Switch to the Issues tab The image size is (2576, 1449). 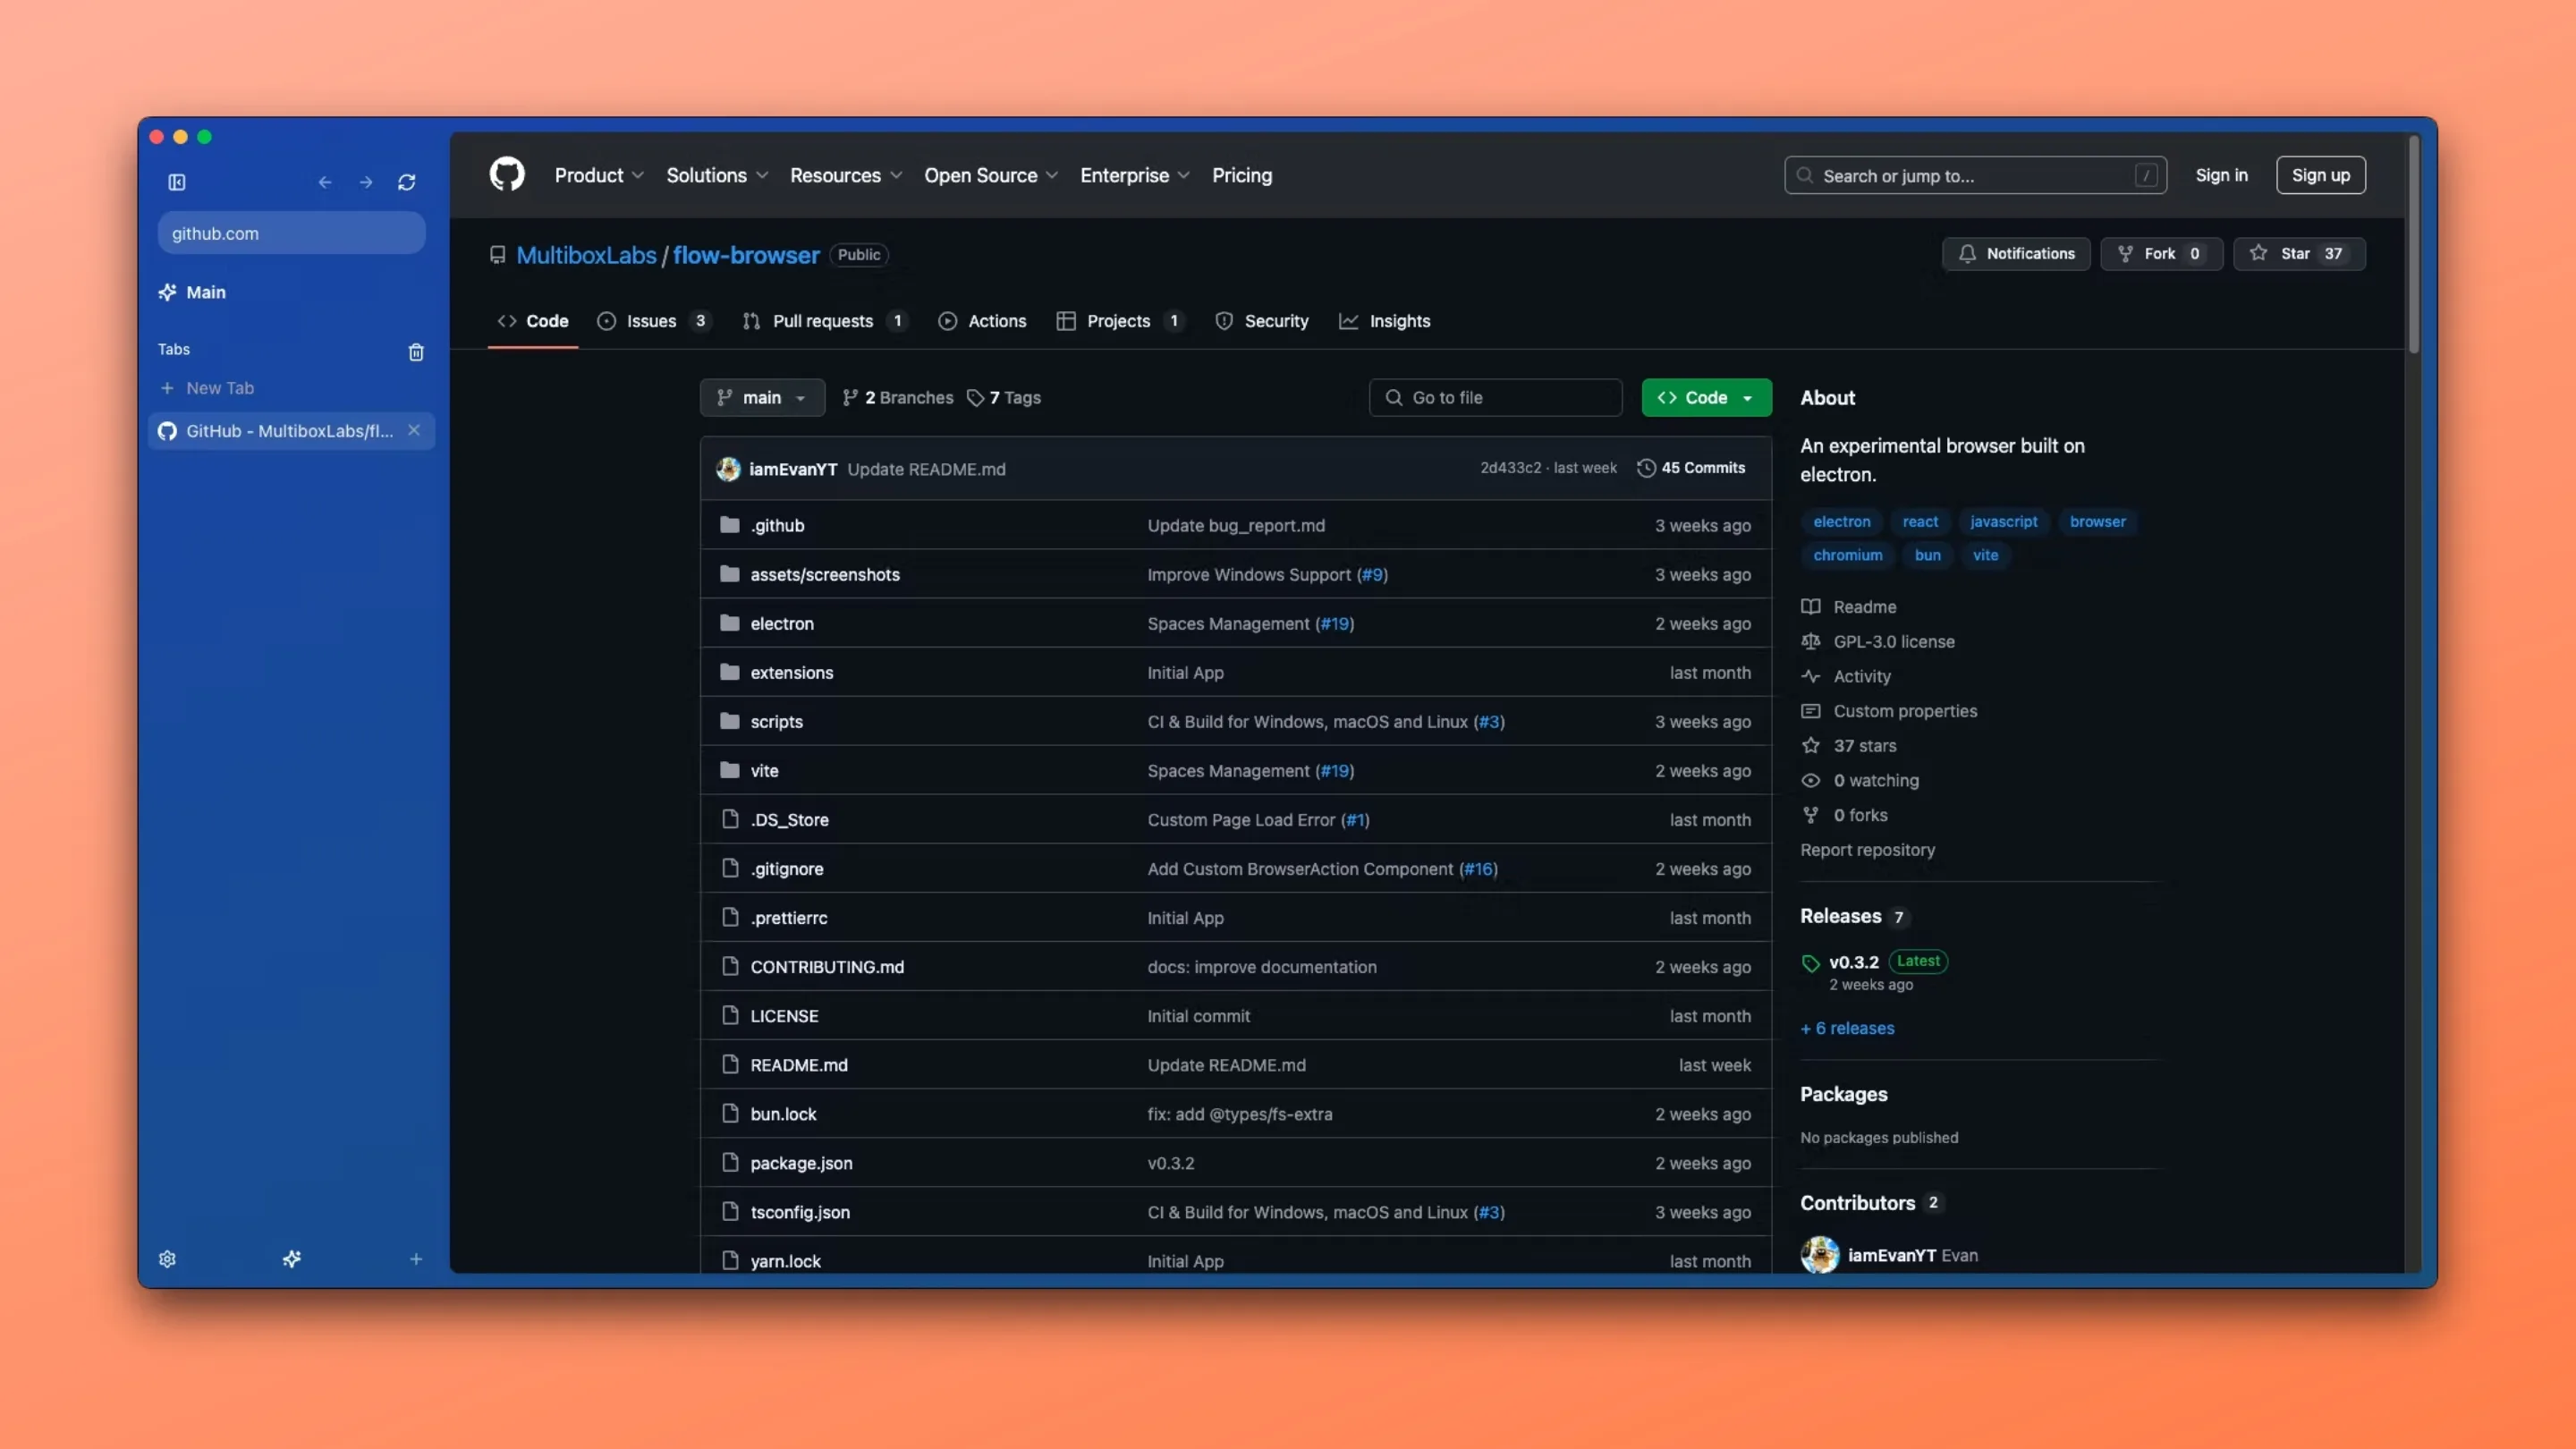click(651, 322)
